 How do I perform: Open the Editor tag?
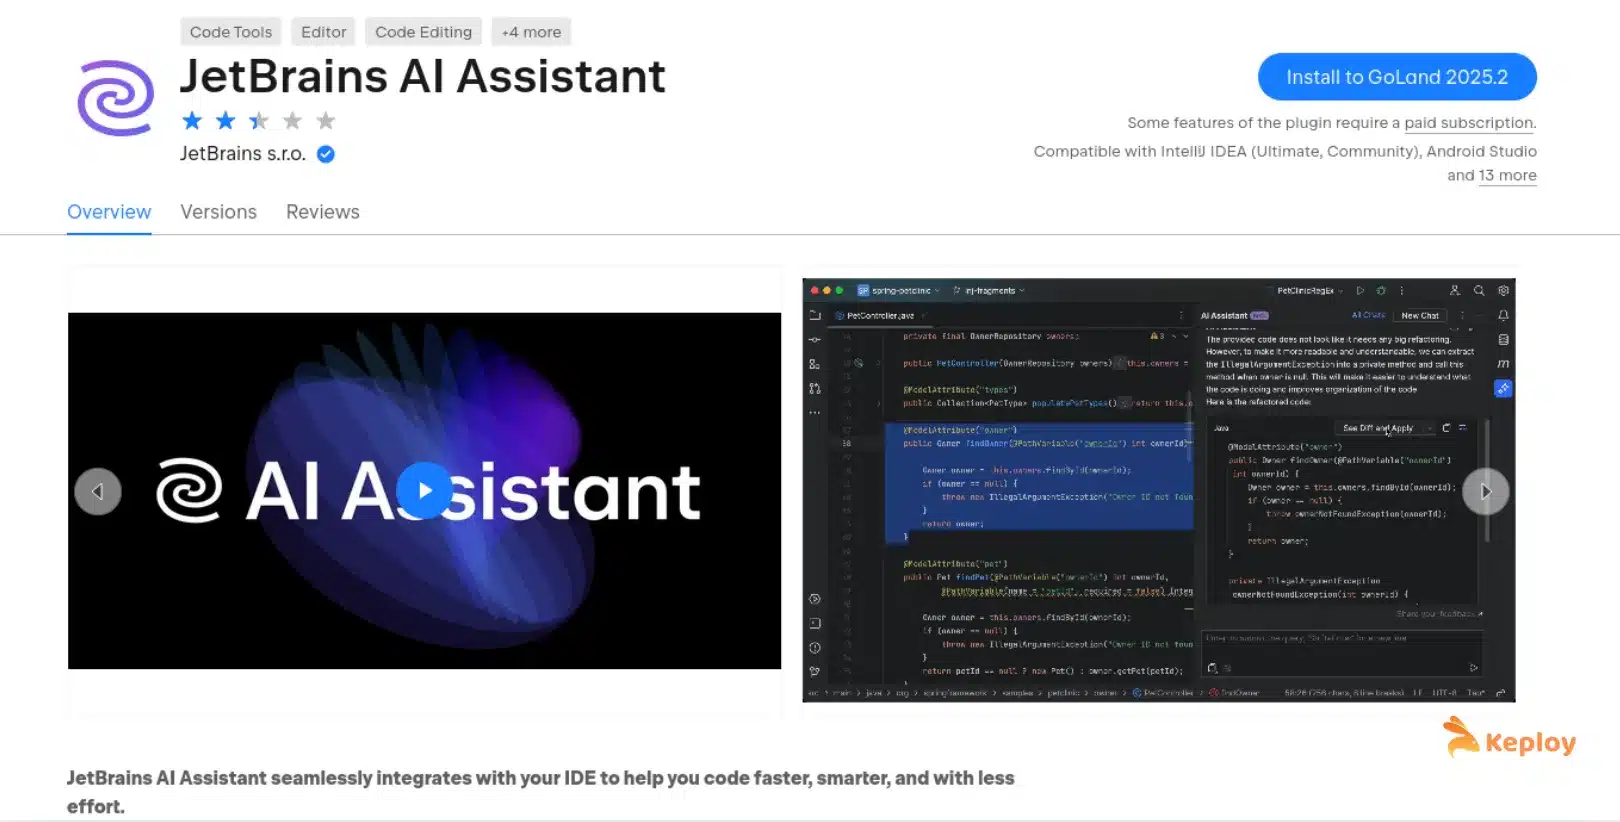click(324, 32)
